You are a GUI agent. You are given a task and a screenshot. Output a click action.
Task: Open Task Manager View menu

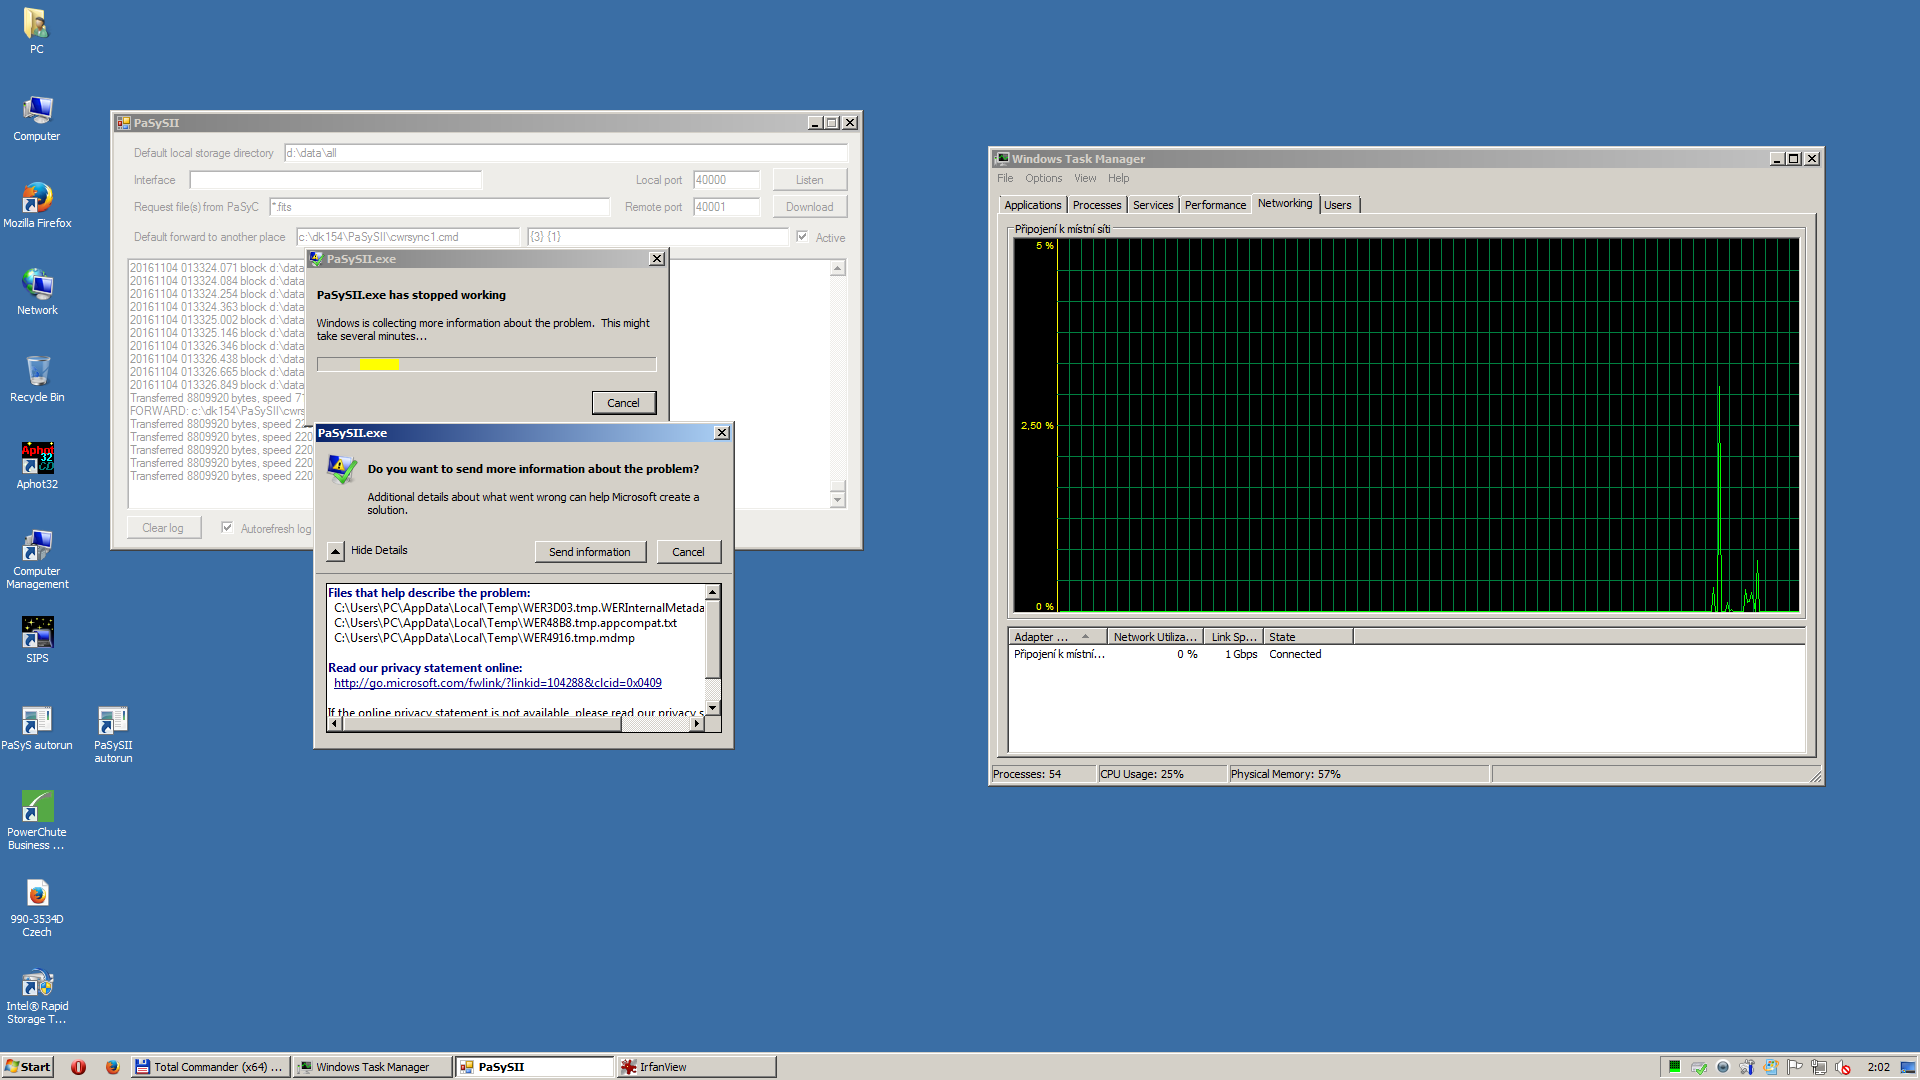point(1085,179)
